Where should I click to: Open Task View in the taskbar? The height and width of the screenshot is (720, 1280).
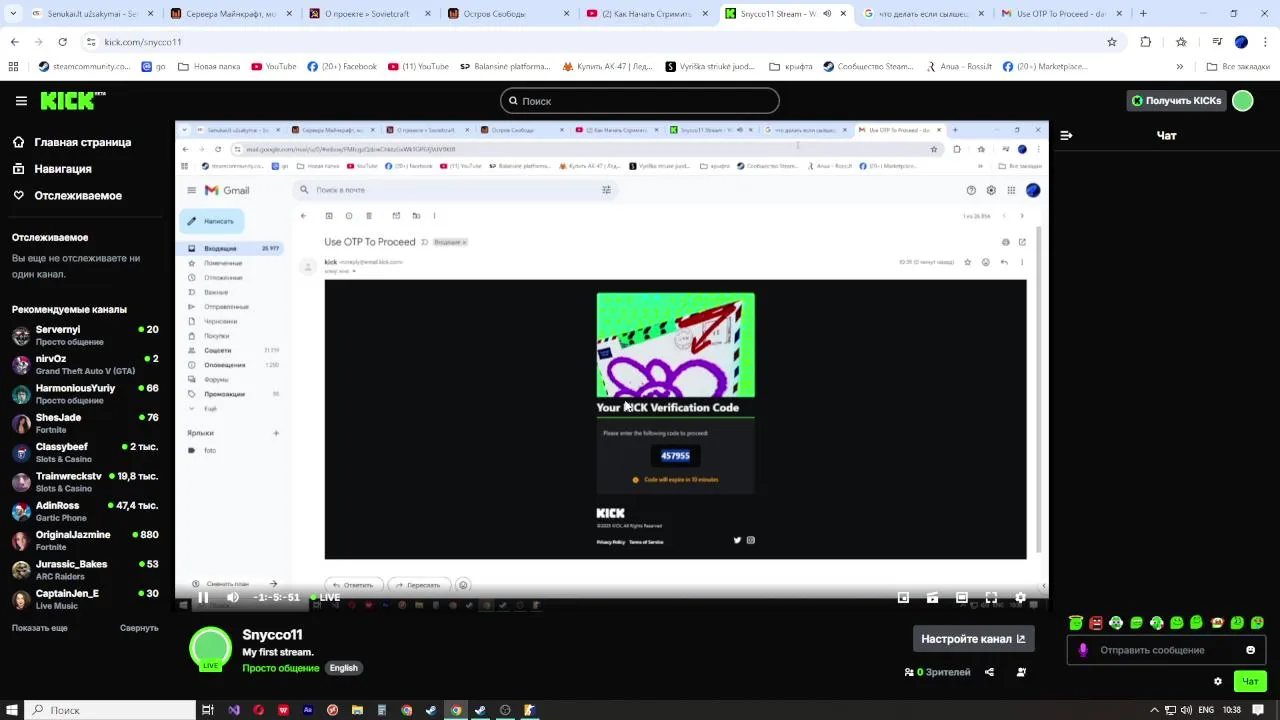pyautogui.click(x=208, y=710)
